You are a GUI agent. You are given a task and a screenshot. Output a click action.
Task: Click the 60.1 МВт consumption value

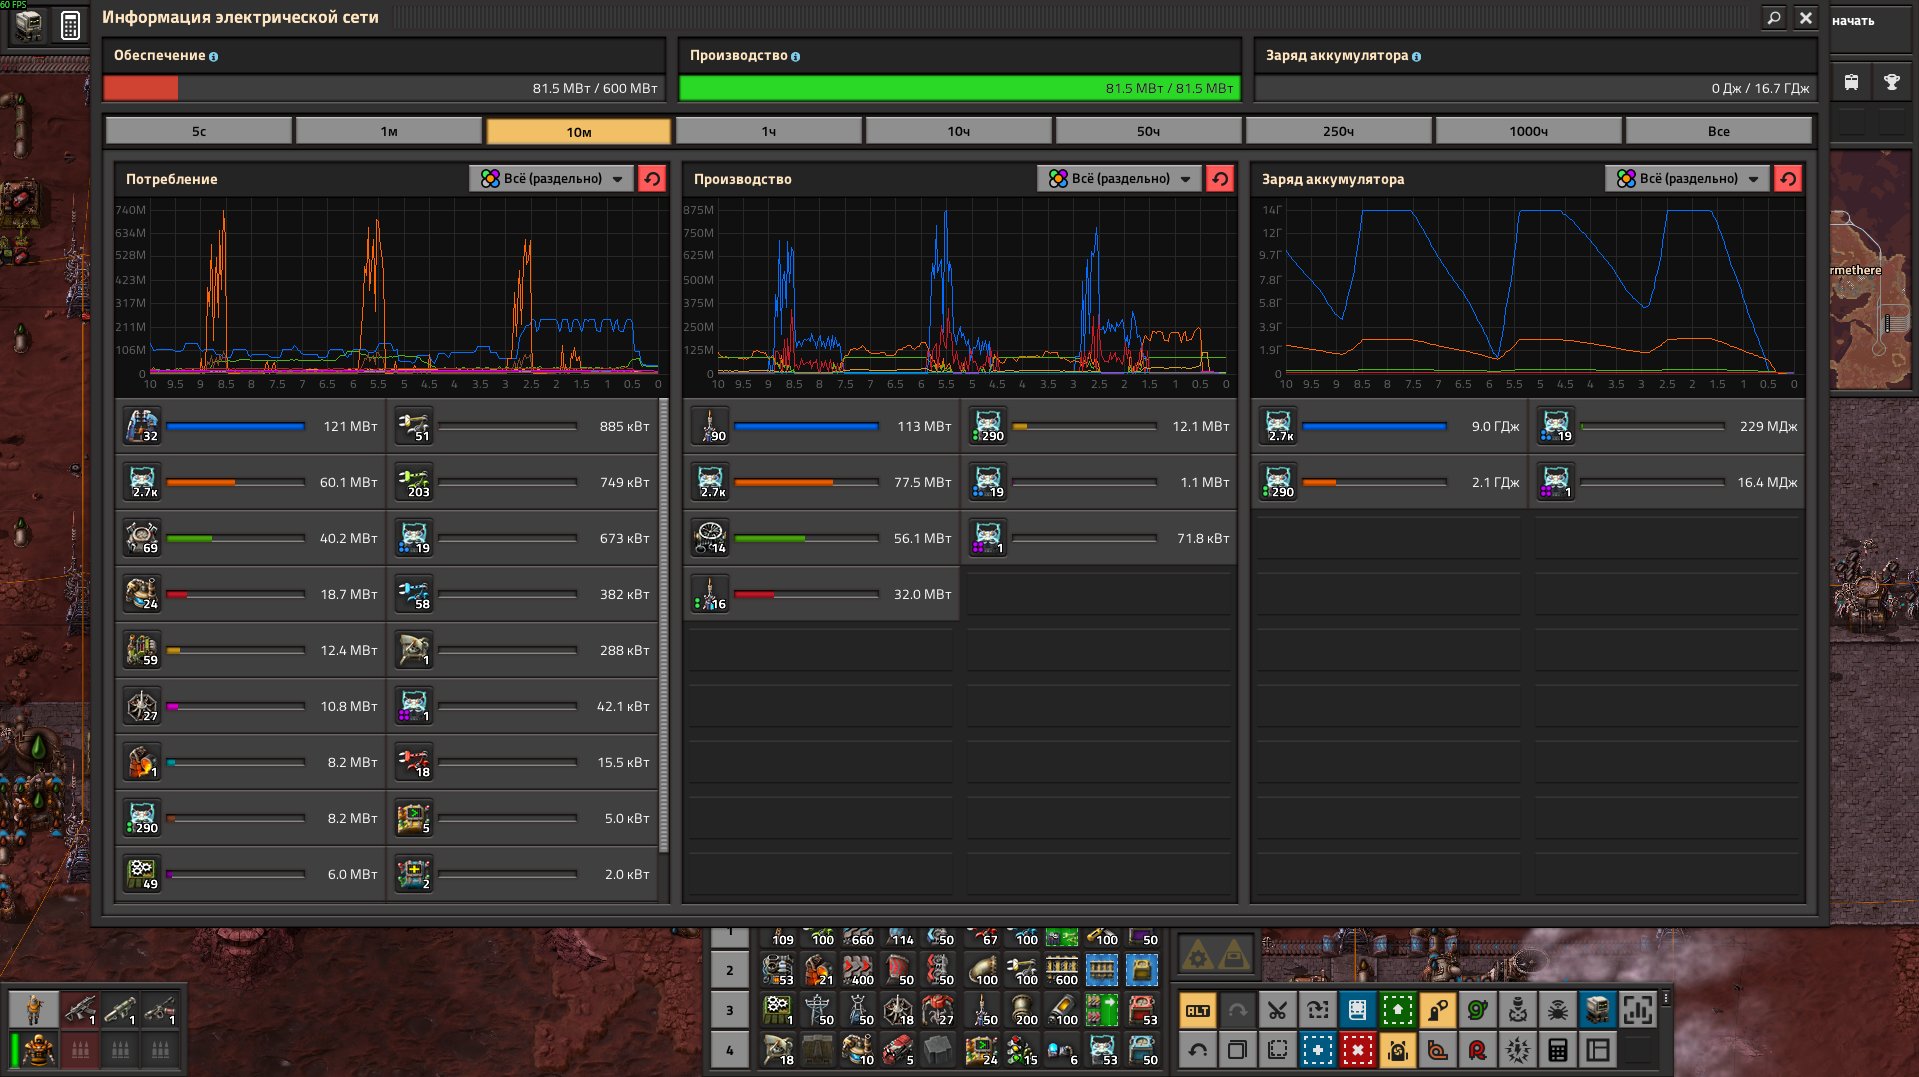348,482
